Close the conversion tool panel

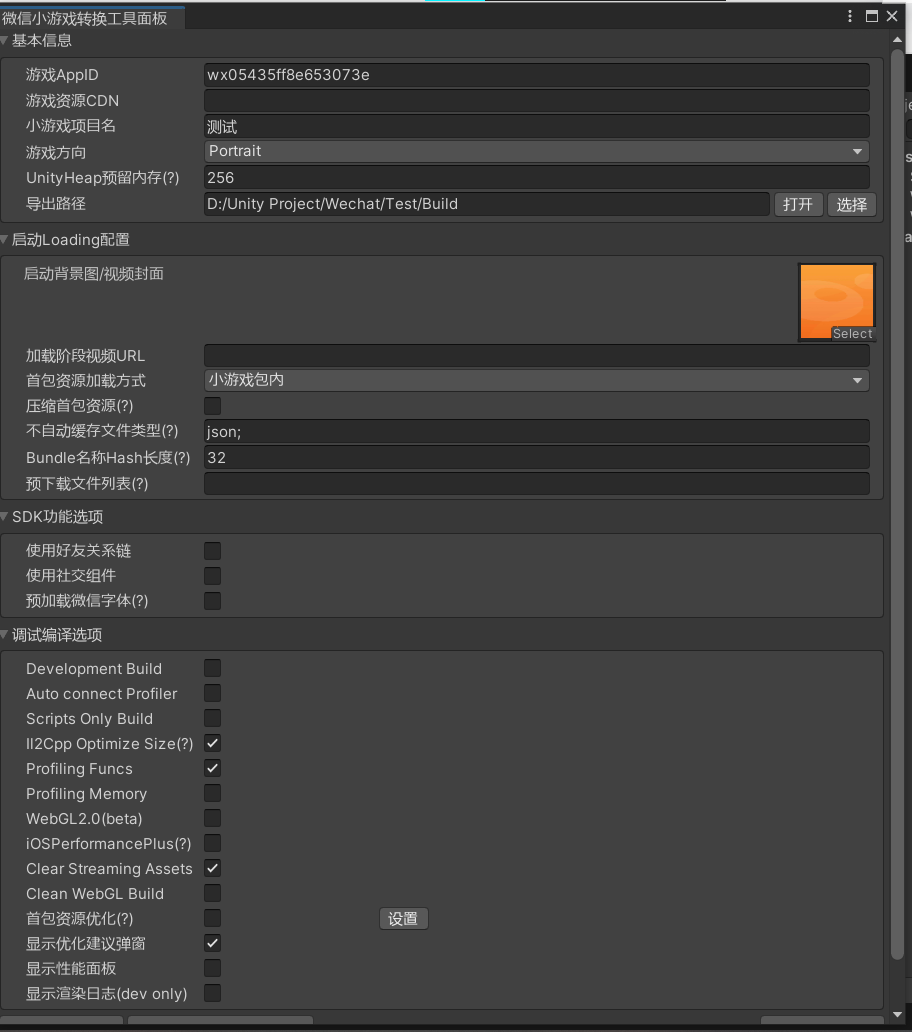click(x=892, y=16)
